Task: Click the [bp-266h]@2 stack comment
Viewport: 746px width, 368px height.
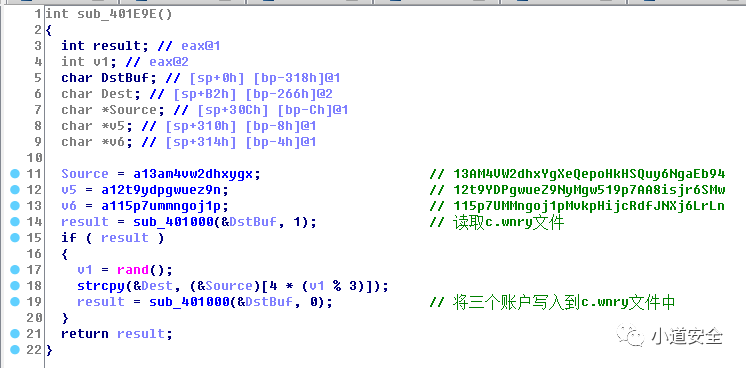Action: 289,94
